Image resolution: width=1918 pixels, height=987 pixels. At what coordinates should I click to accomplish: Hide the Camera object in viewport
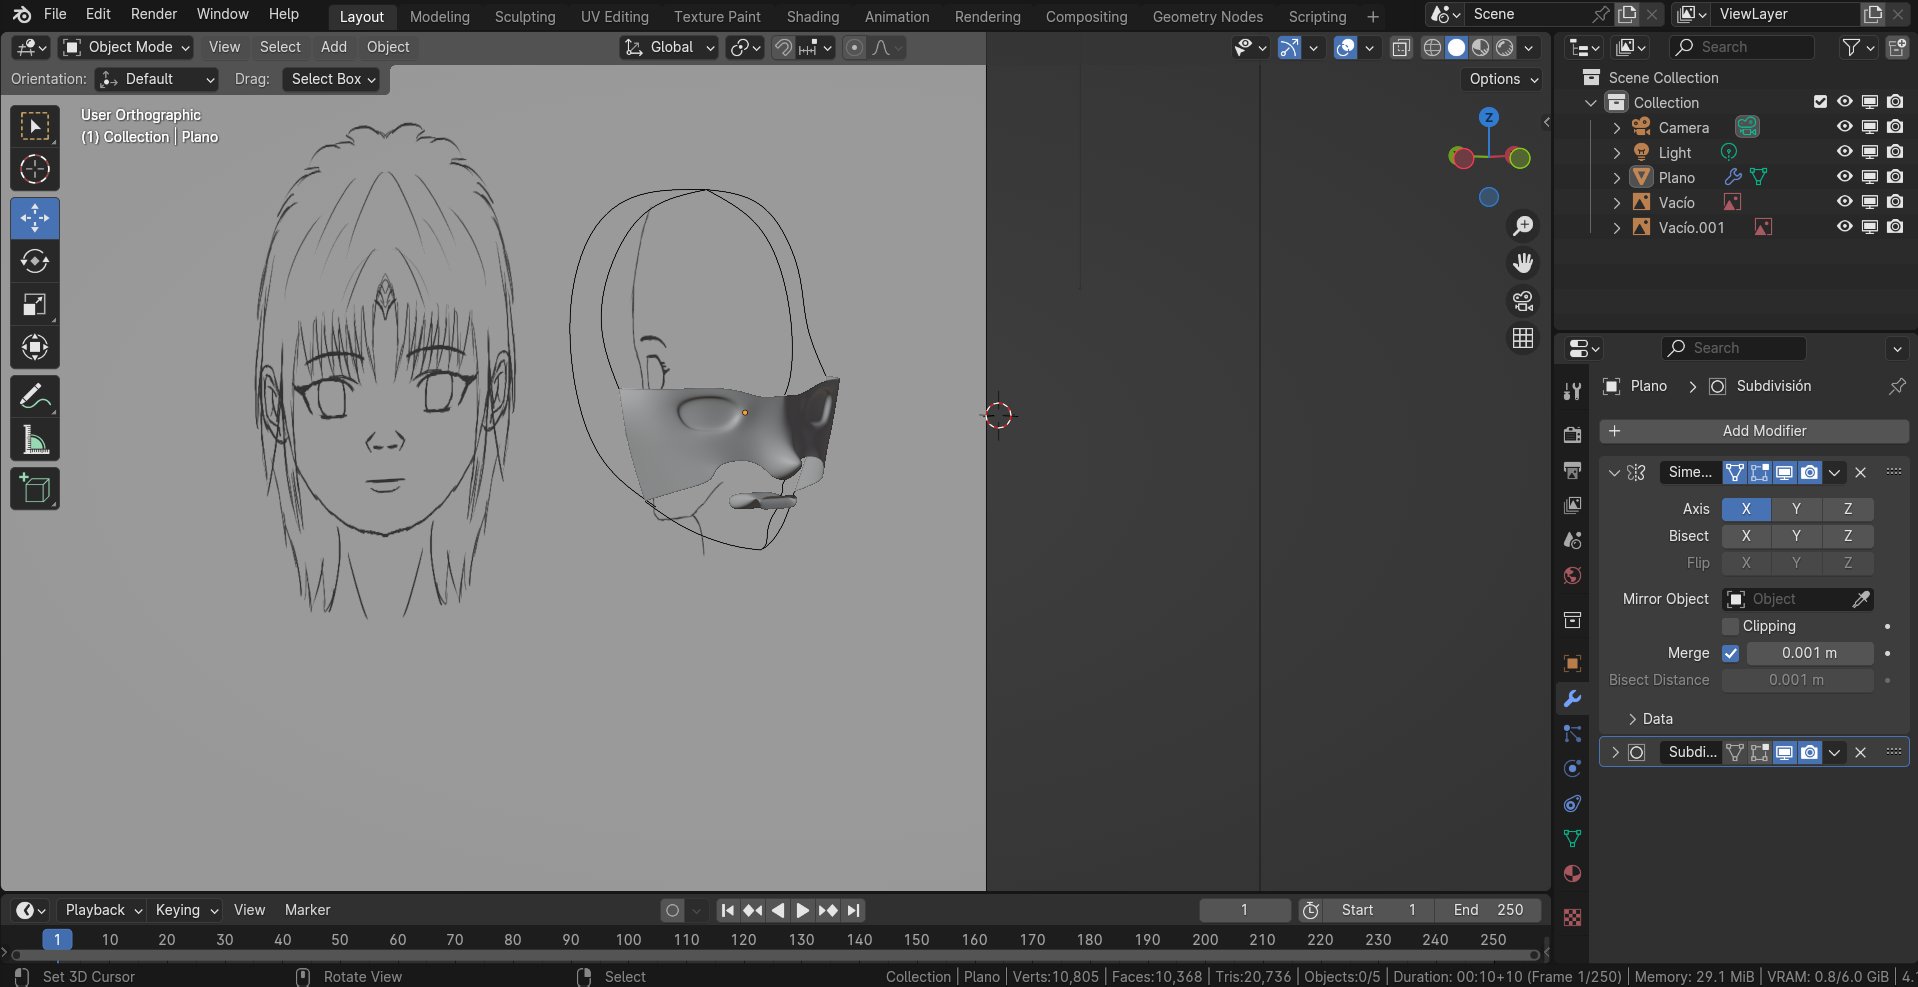(1844, 127)
